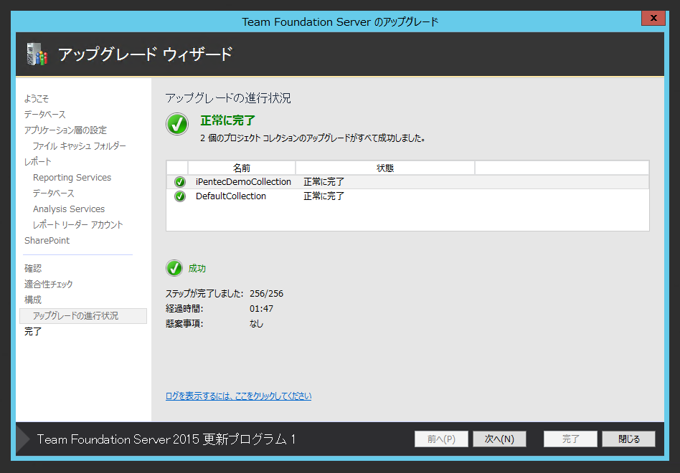Click the Team Foundation Server 2015 footer text
The width and height of the screenshot is (680, 473).
pyautogui.click(x=166, y=439)
